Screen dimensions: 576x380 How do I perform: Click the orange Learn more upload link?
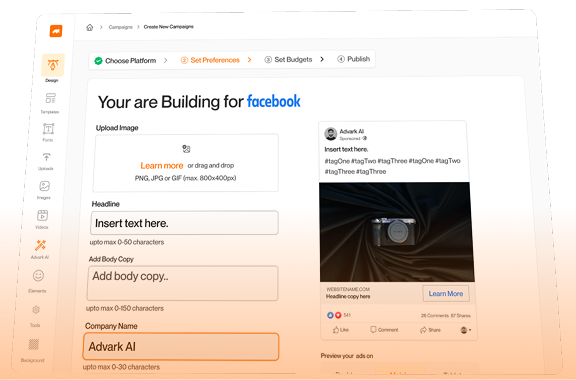[x=162, y=166]
